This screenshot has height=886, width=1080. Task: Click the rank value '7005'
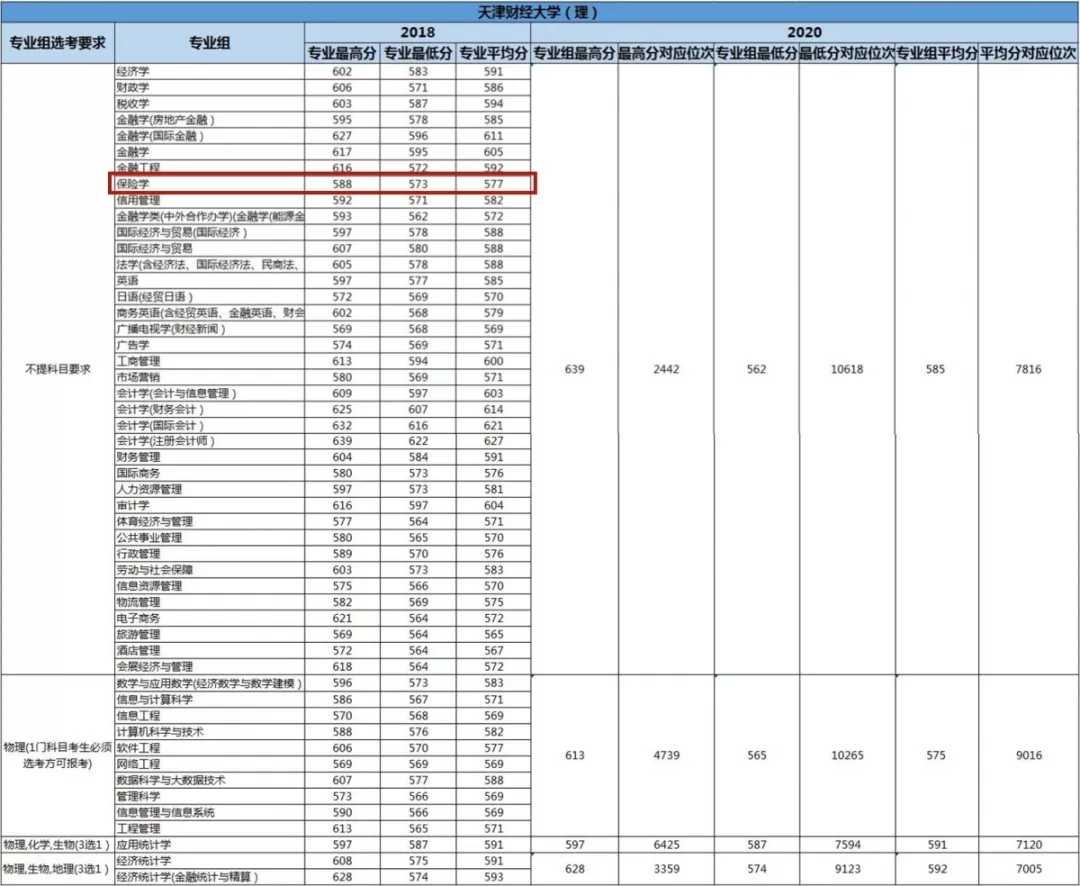pyautogui.click(x=1028, y=869)
